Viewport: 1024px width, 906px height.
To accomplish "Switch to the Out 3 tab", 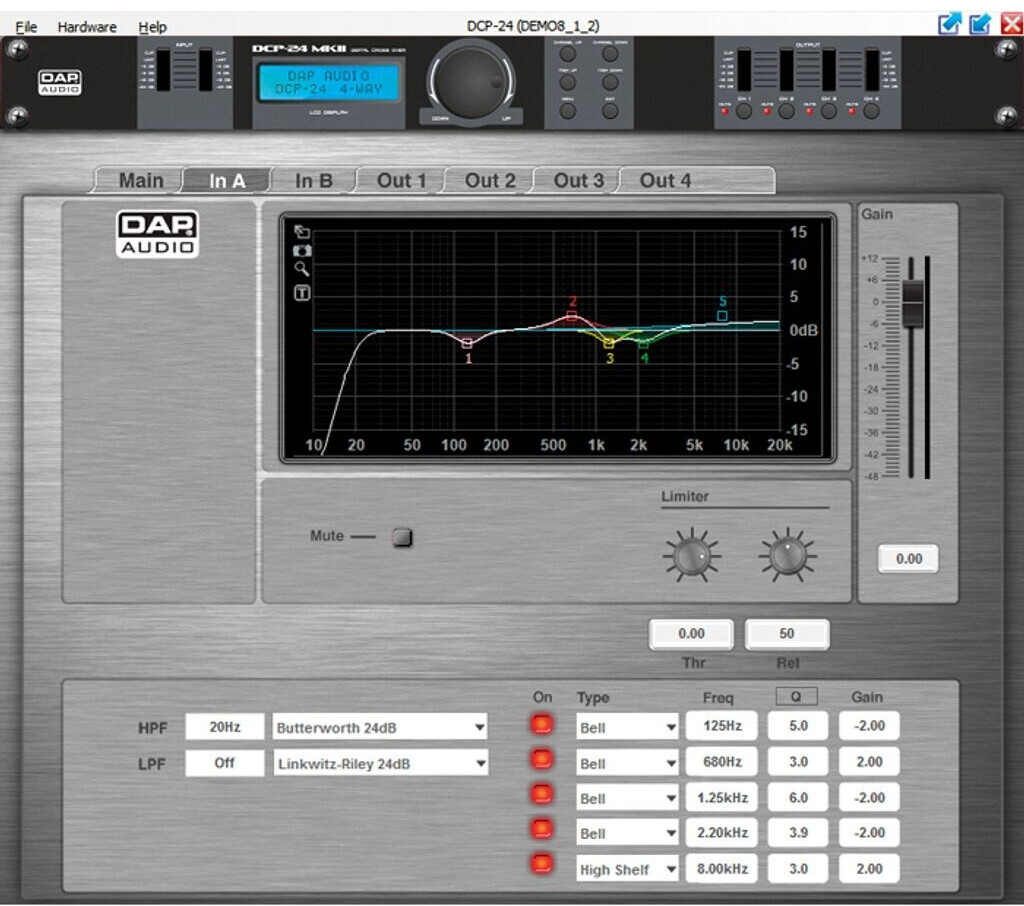I will point(579,181).
